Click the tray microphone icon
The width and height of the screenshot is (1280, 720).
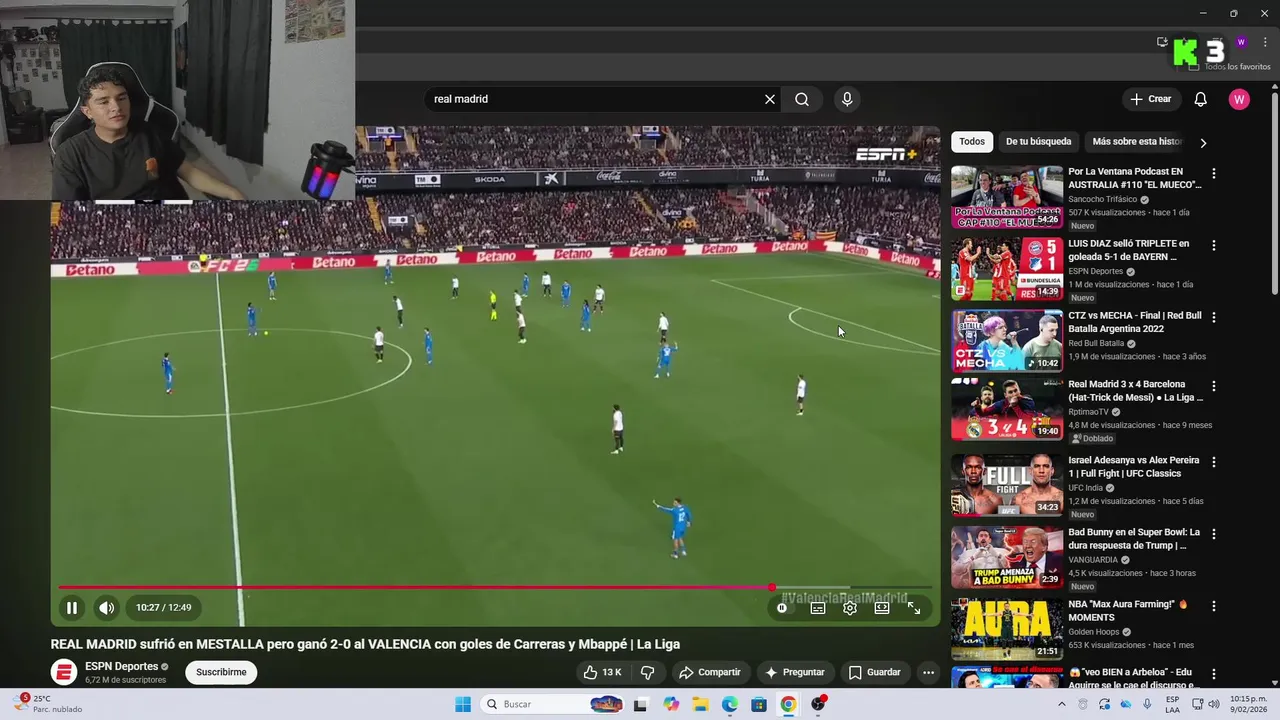point(1147,704)
